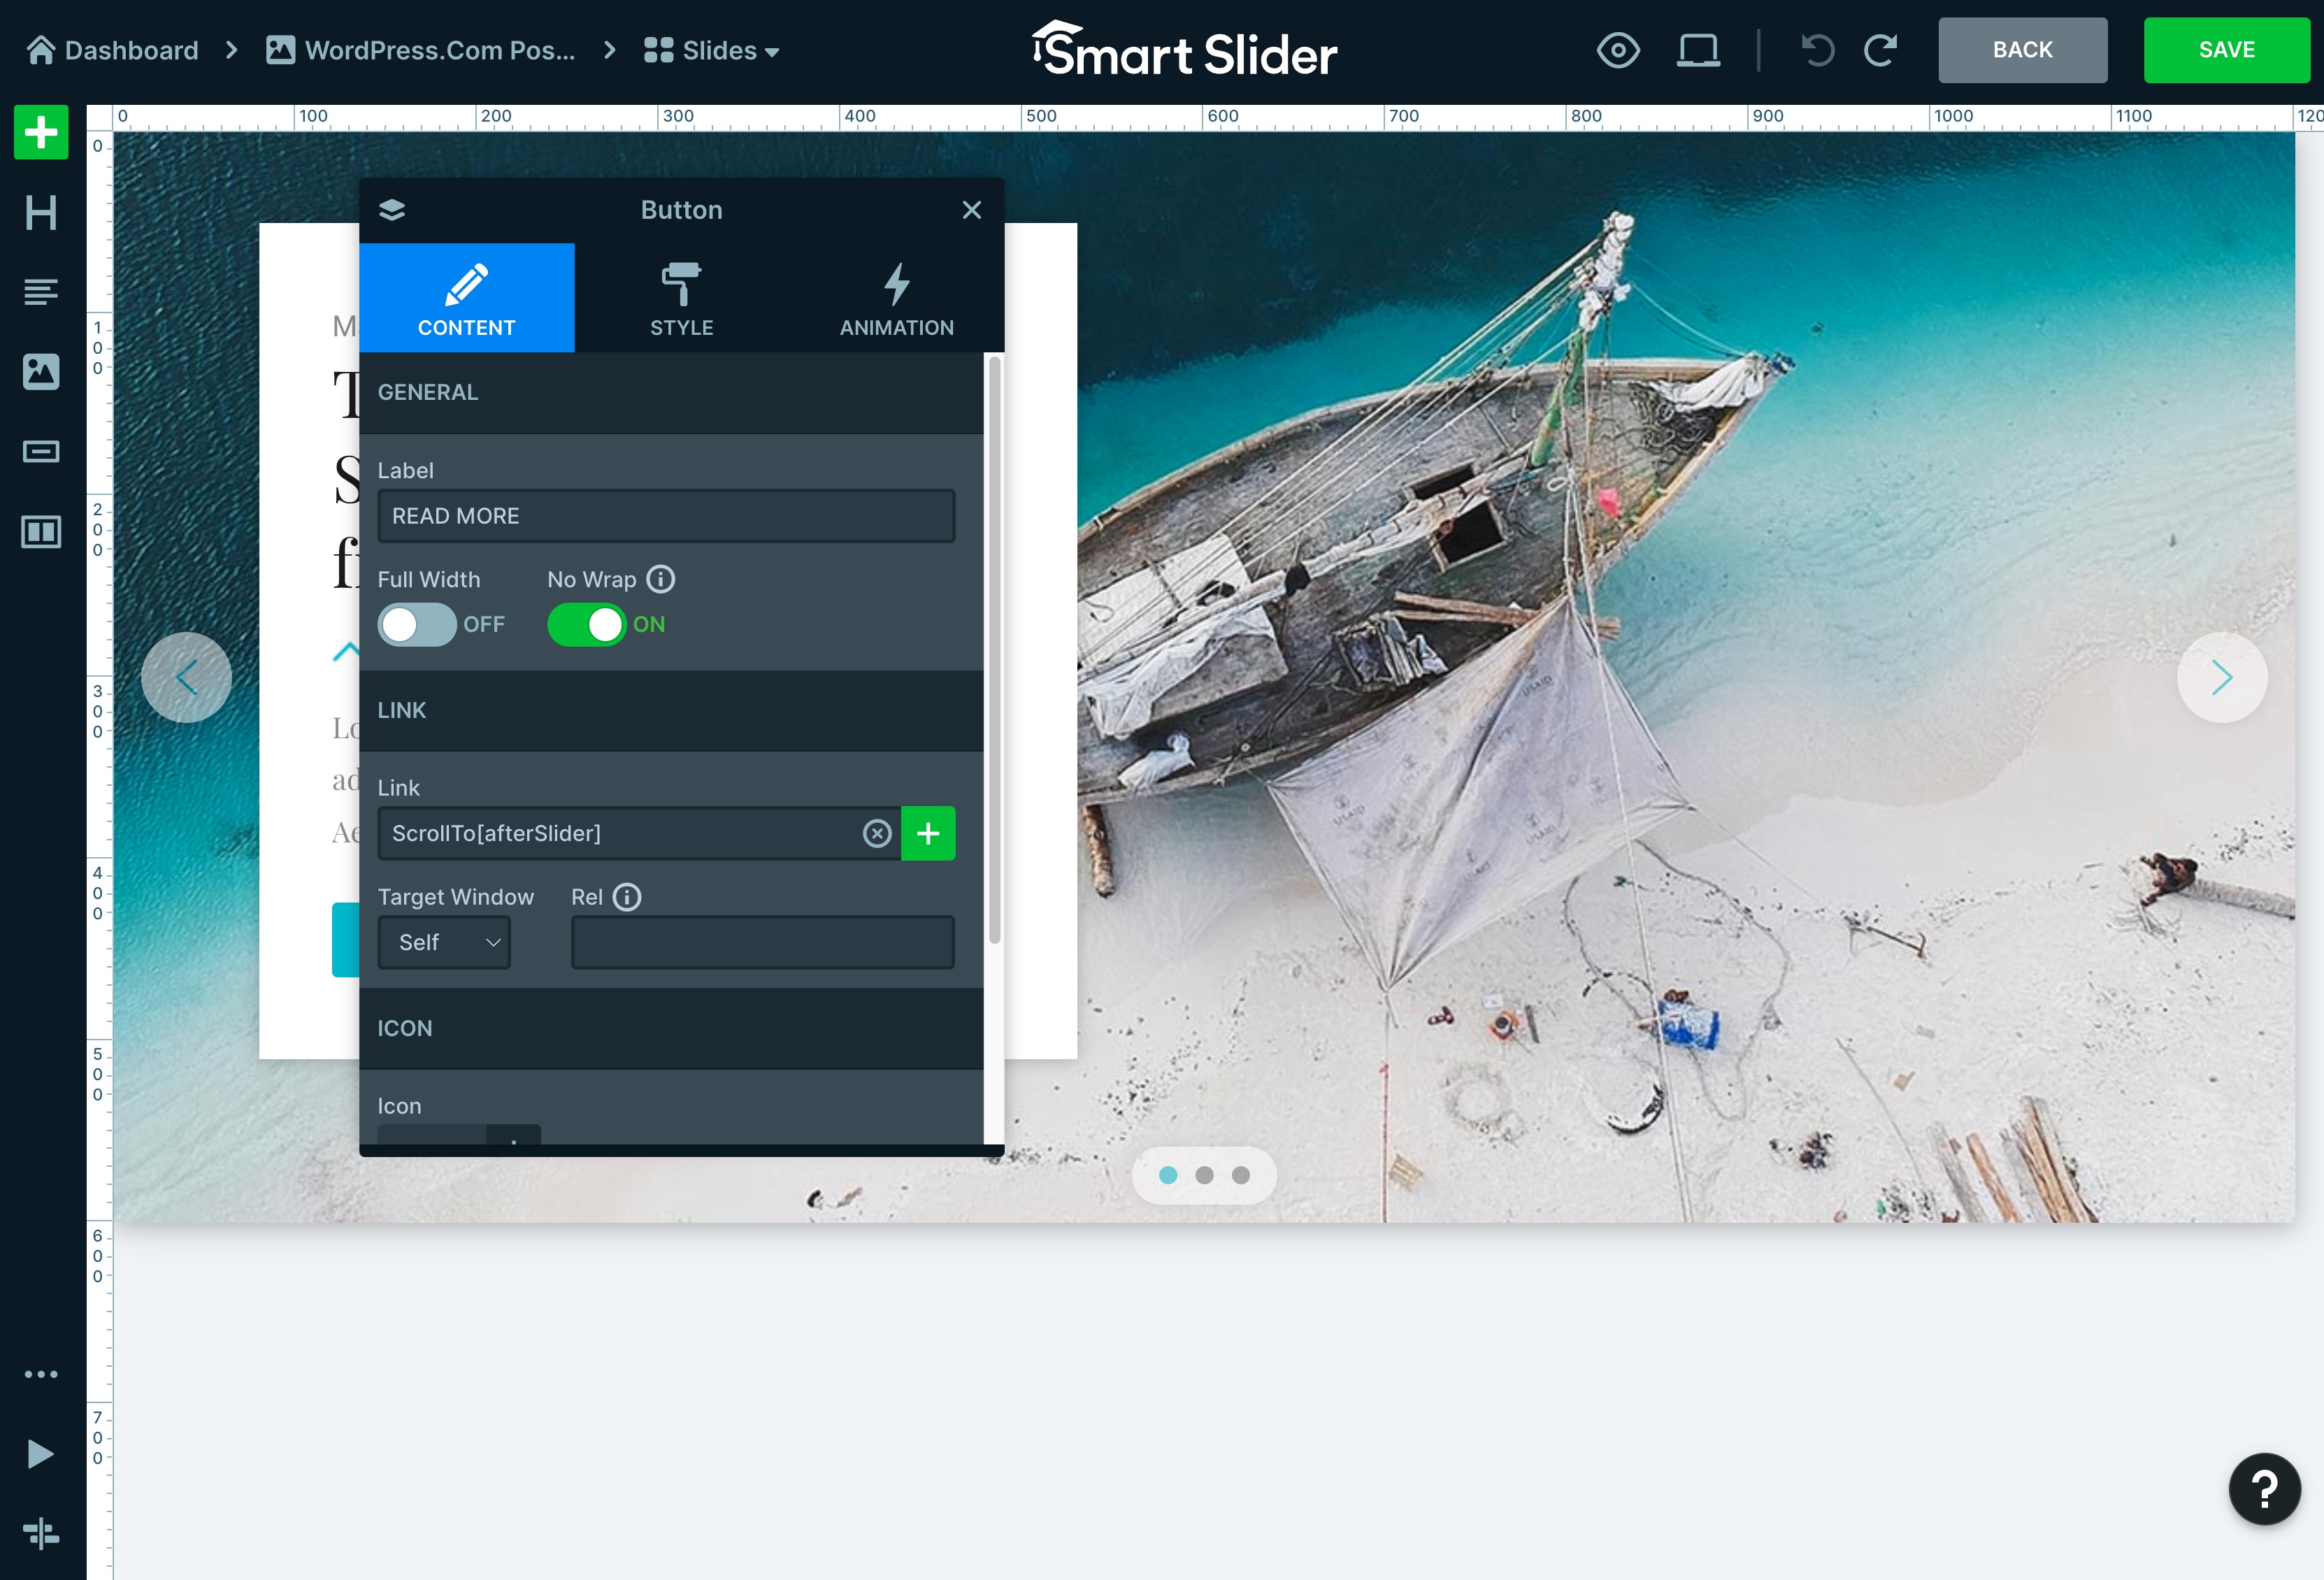This screenshot has height=1580, width=2324.
Task: Open more options three dots menu
Action: point(41,1374)
